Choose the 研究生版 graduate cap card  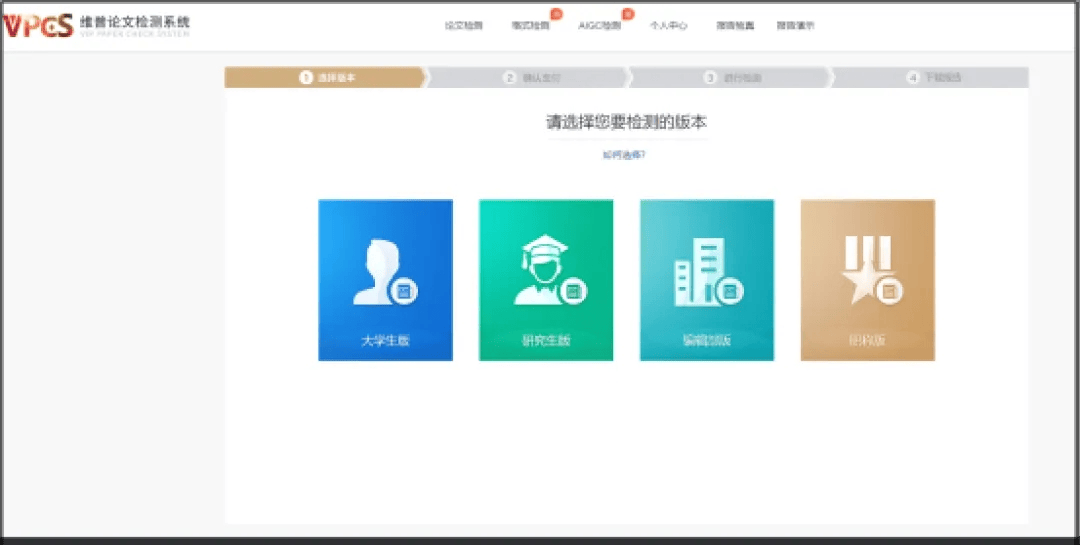coord(546,280)
